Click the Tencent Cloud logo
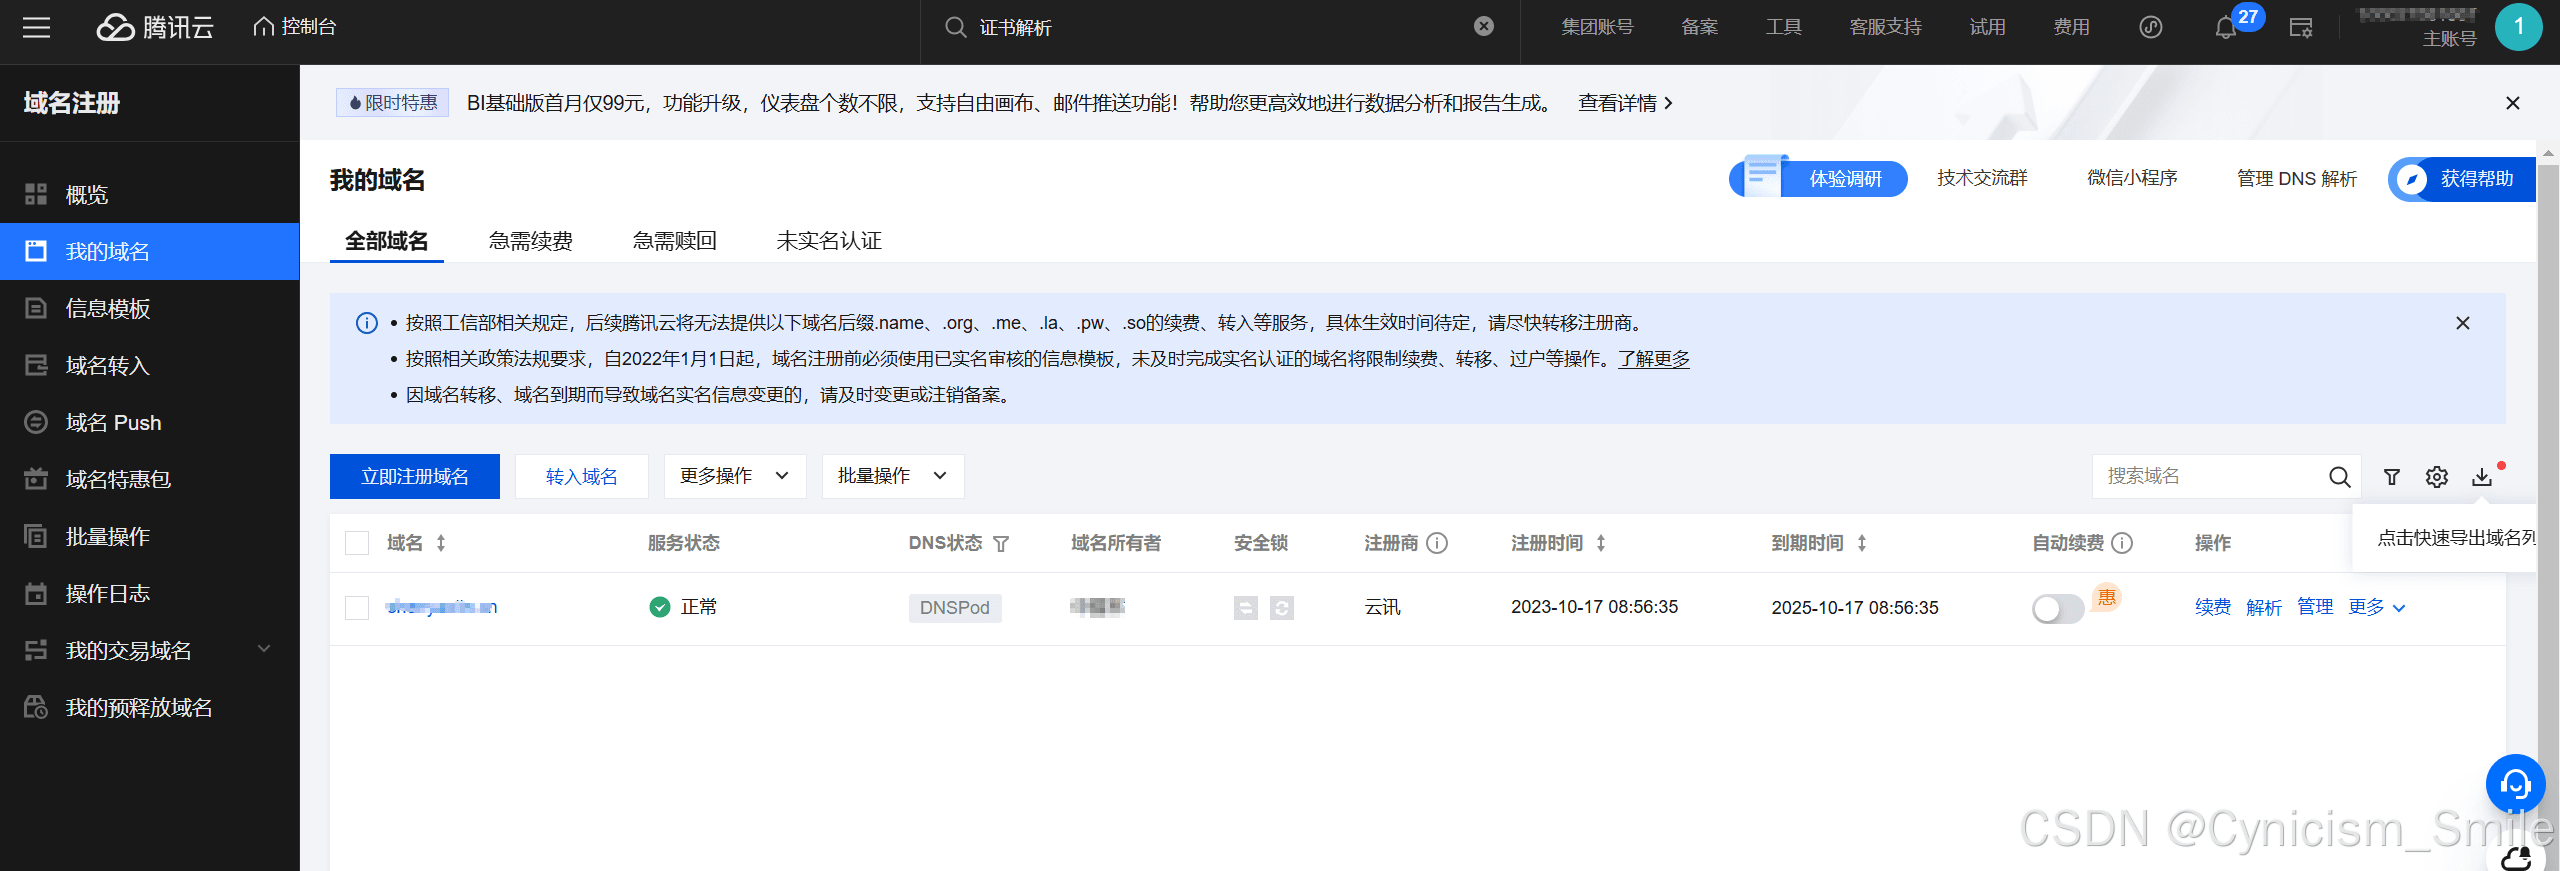Image resolution: width=2560 pixels, height=871 pixels. coord(155,27)
